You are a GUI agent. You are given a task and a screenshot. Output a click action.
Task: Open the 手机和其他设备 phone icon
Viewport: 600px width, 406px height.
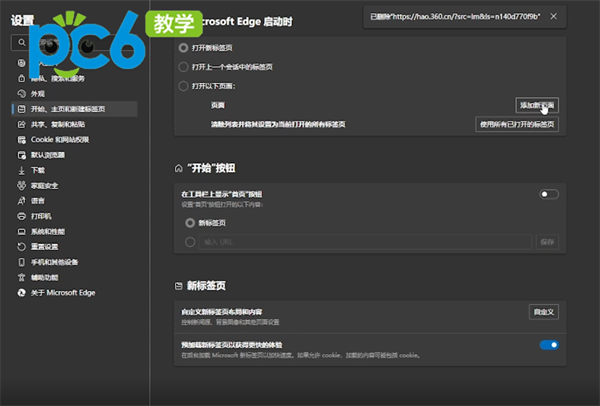pos(21,262)
